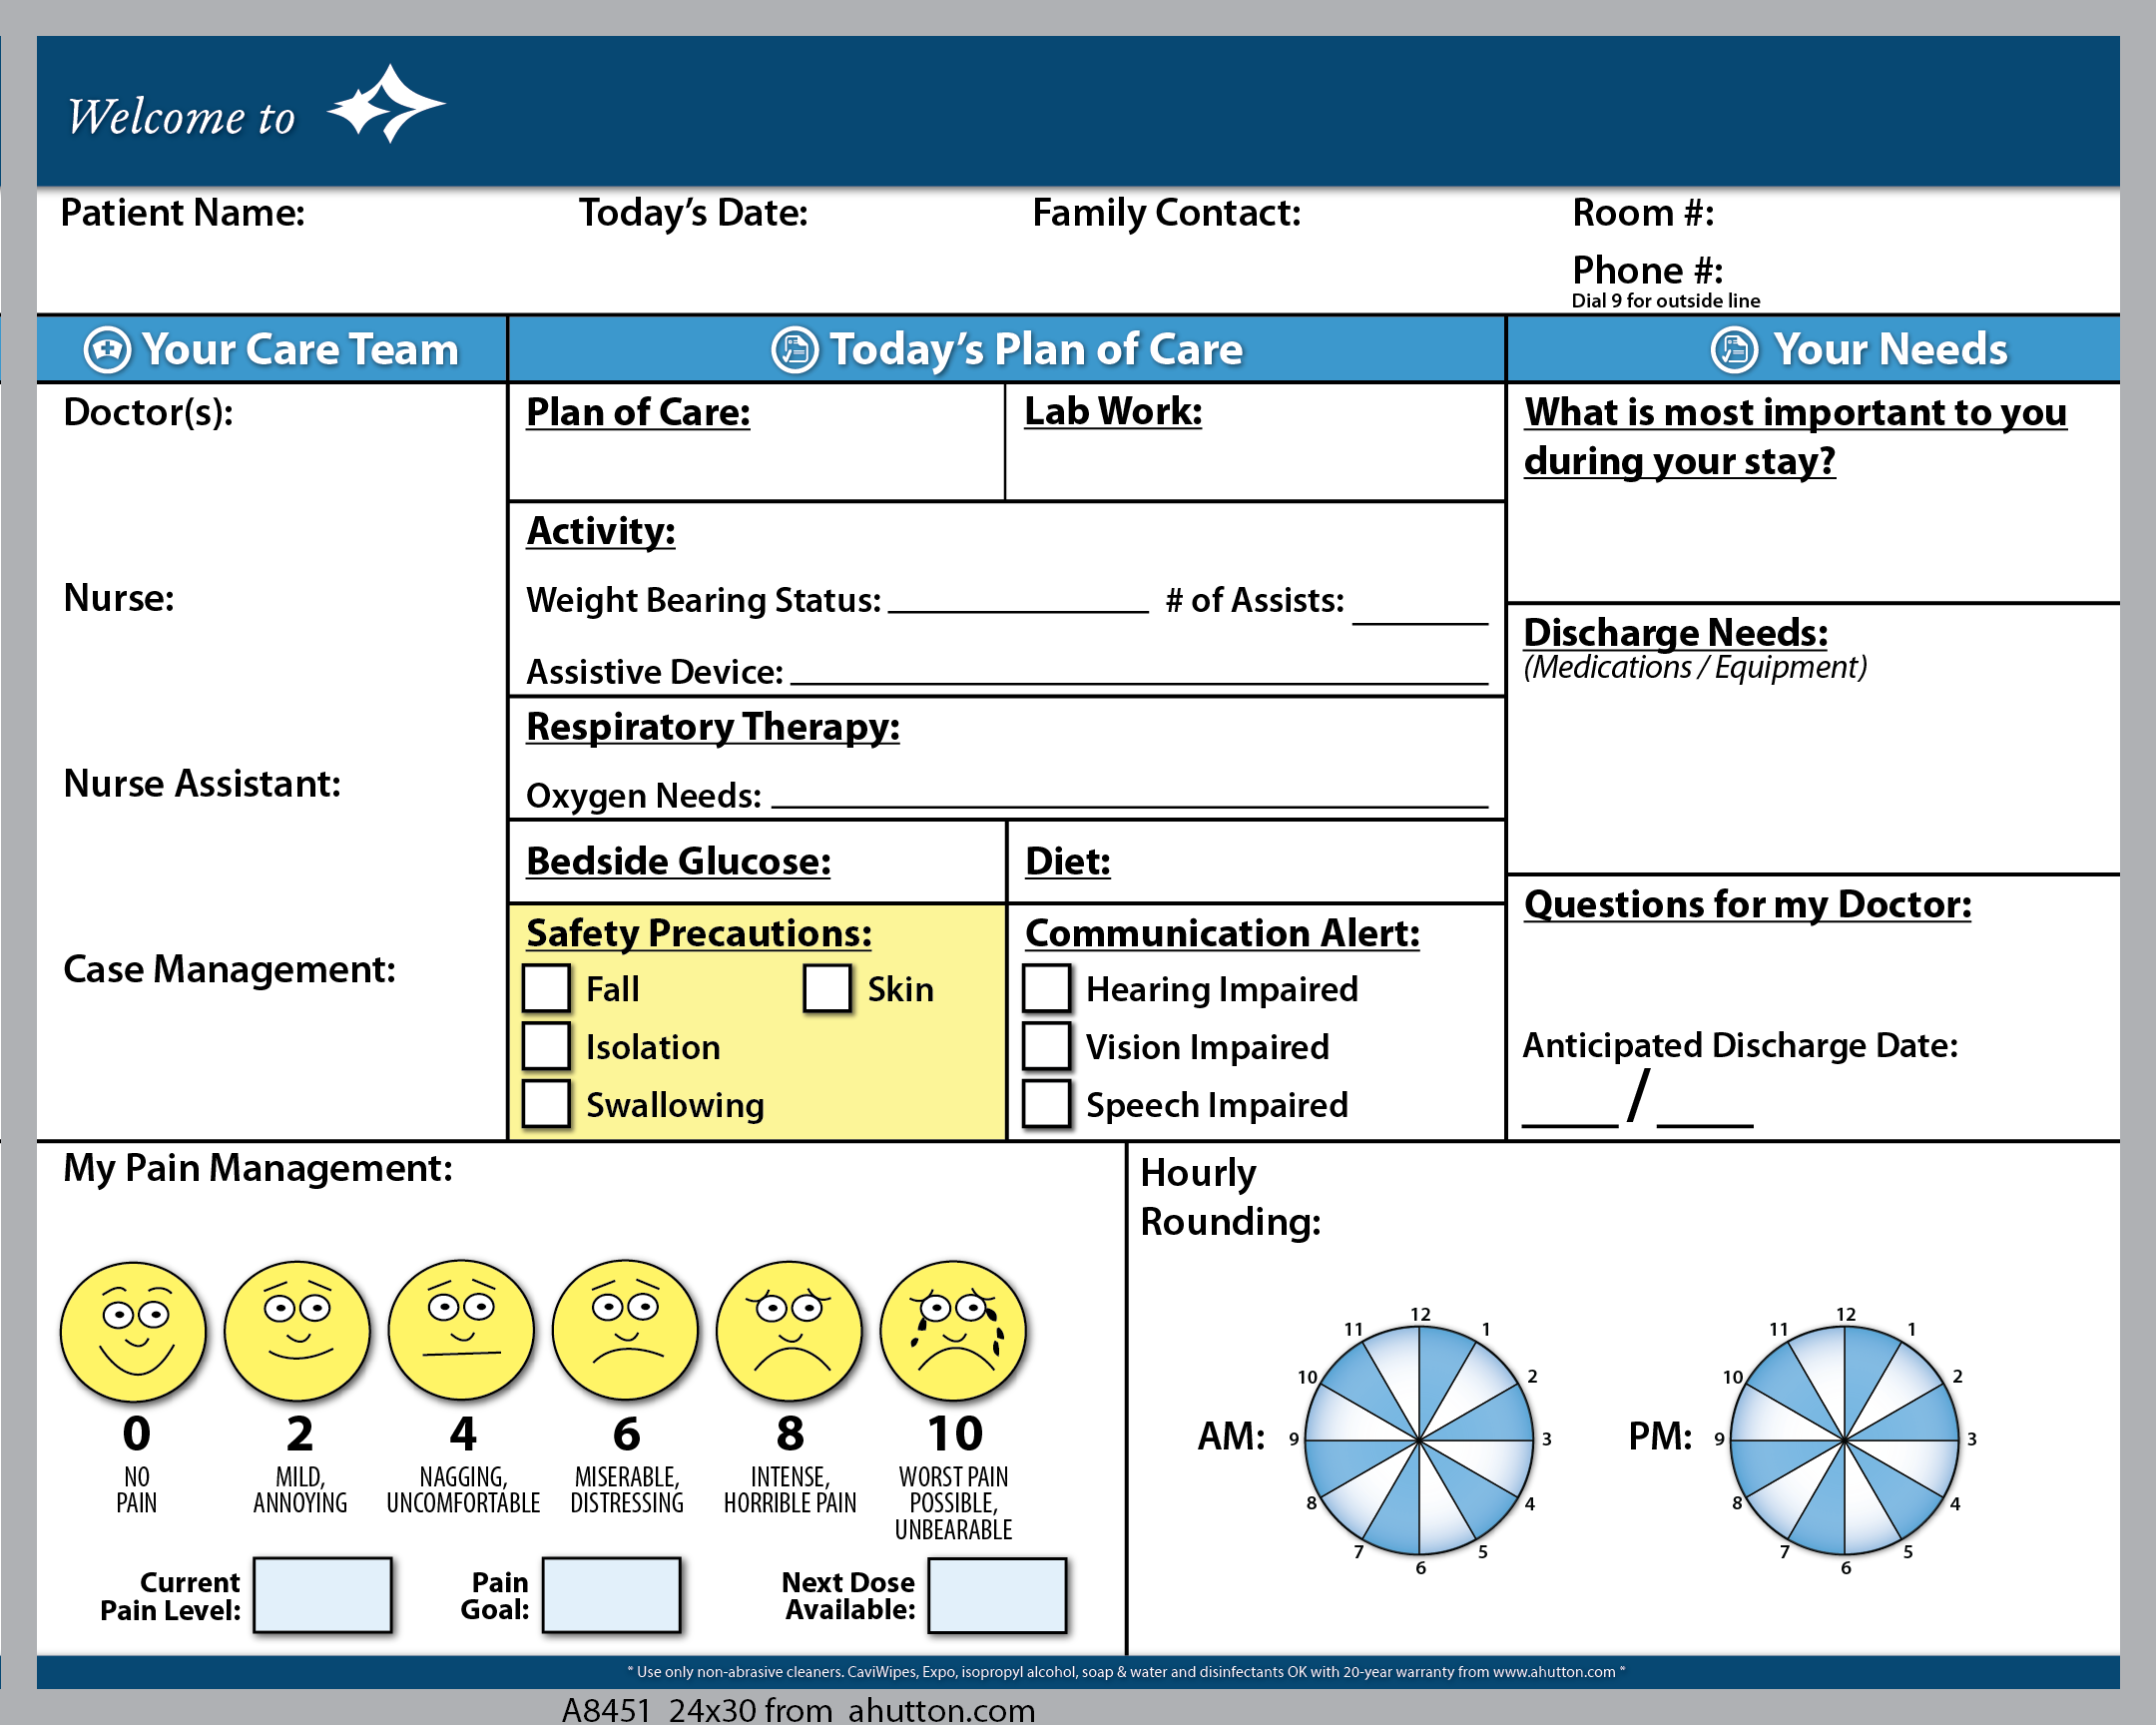Click the Patient Name label
Image resolution: width=2156 pixels, height=1725 pixels.
pos(183,213)
